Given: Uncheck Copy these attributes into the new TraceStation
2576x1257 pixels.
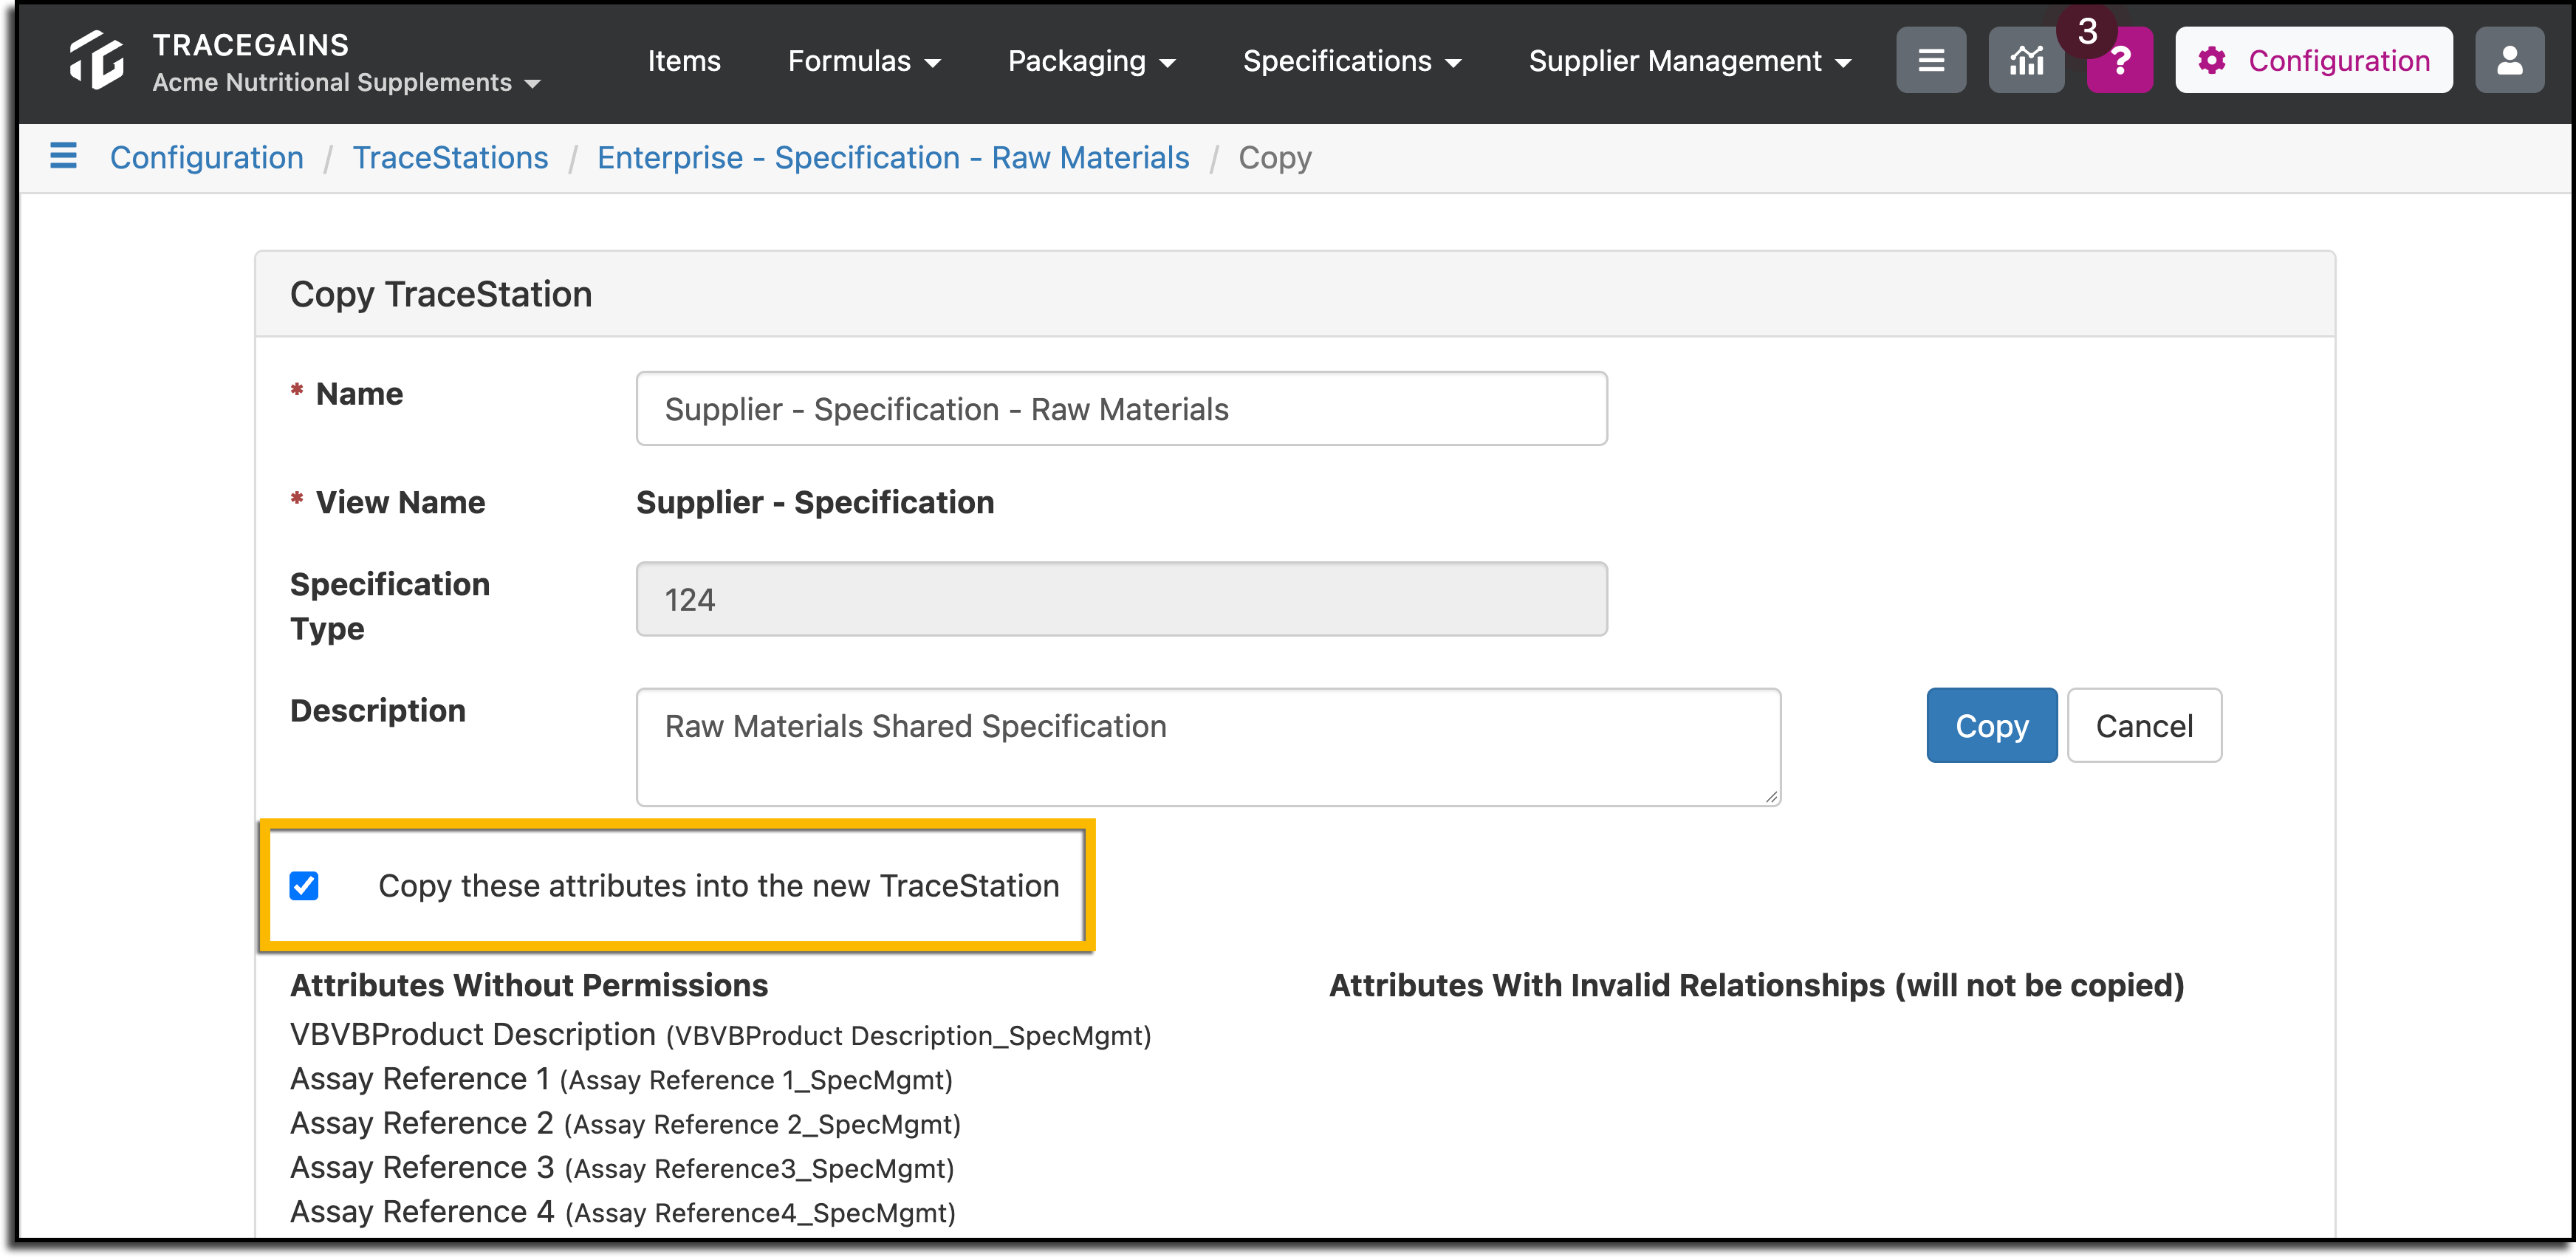Looking at the screenshot, I should [304, 886].
